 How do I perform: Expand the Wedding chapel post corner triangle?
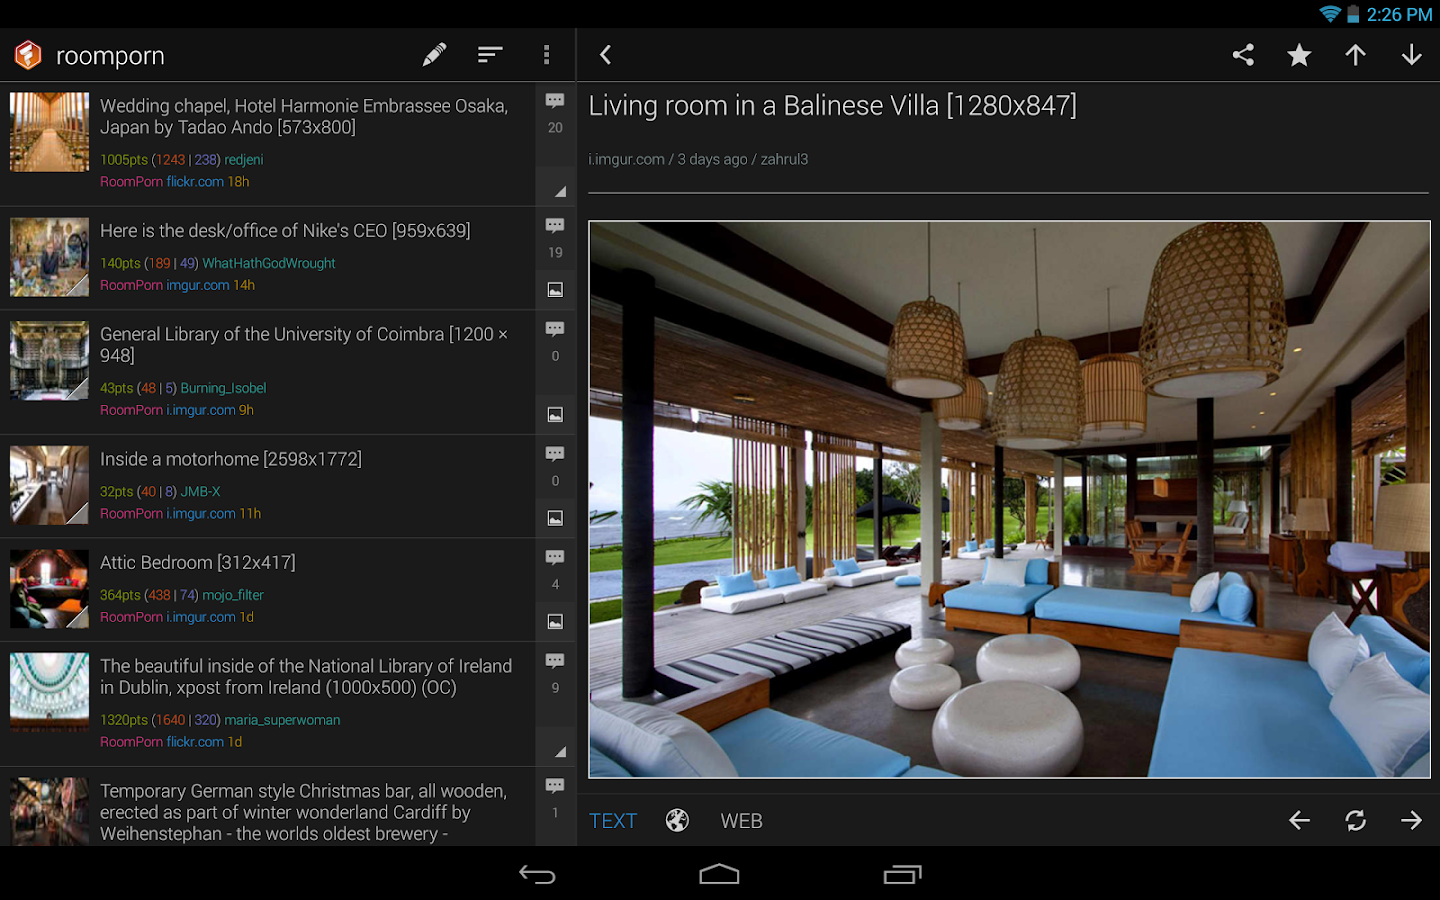(560, 191)
